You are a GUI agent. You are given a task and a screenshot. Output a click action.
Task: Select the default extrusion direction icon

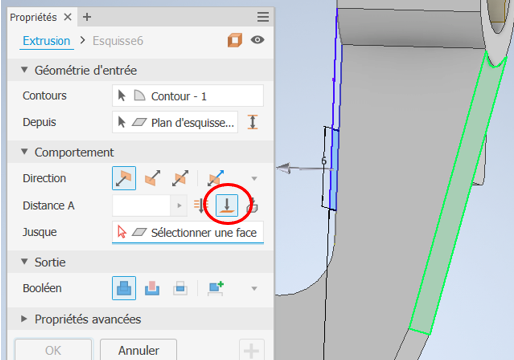pyautogui.click(x=124, y=178)
